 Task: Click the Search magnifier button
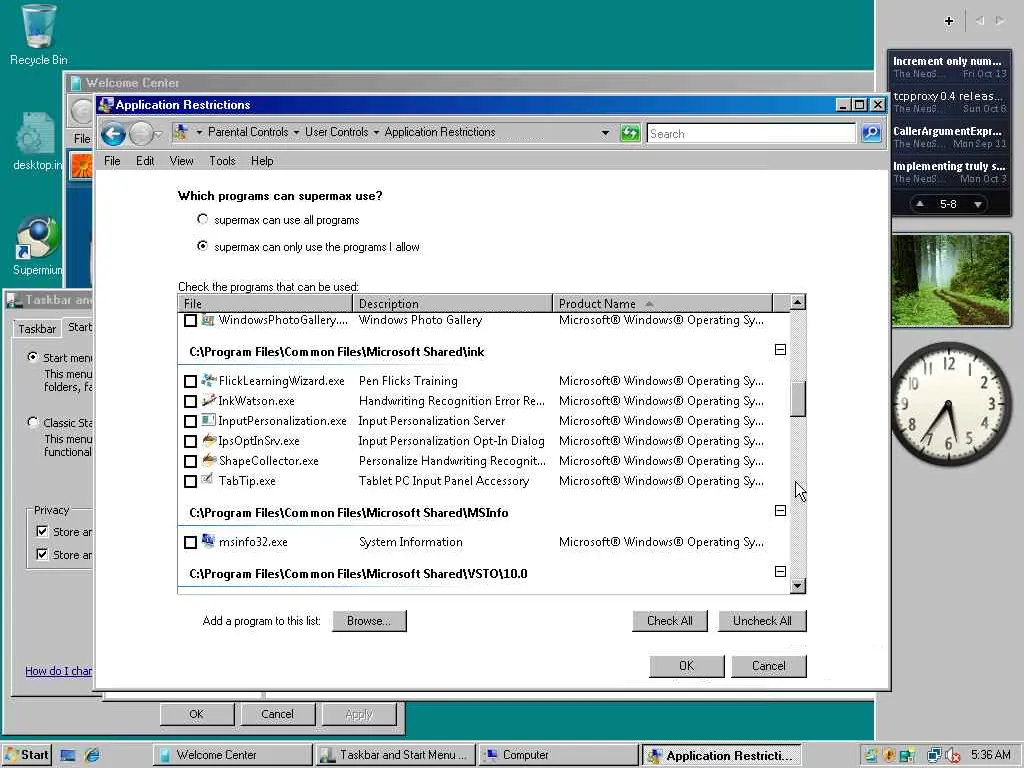click(871, 133)
